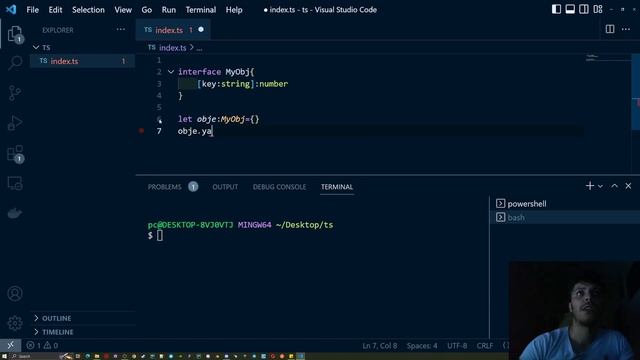Open the Search view icon
The width and height of the screenshot is (640, 360).
point(15,63)
